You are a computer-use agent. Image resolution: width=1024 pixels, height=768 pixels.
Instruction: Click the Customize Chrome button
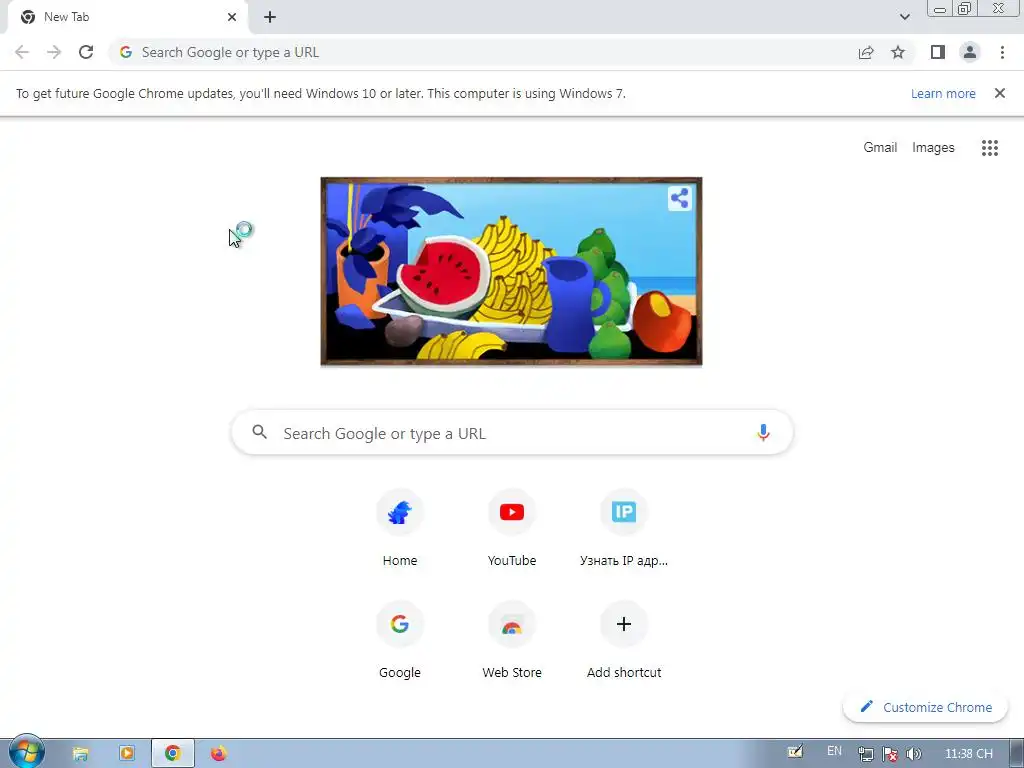pyautogui.click(x=925, y=707)
